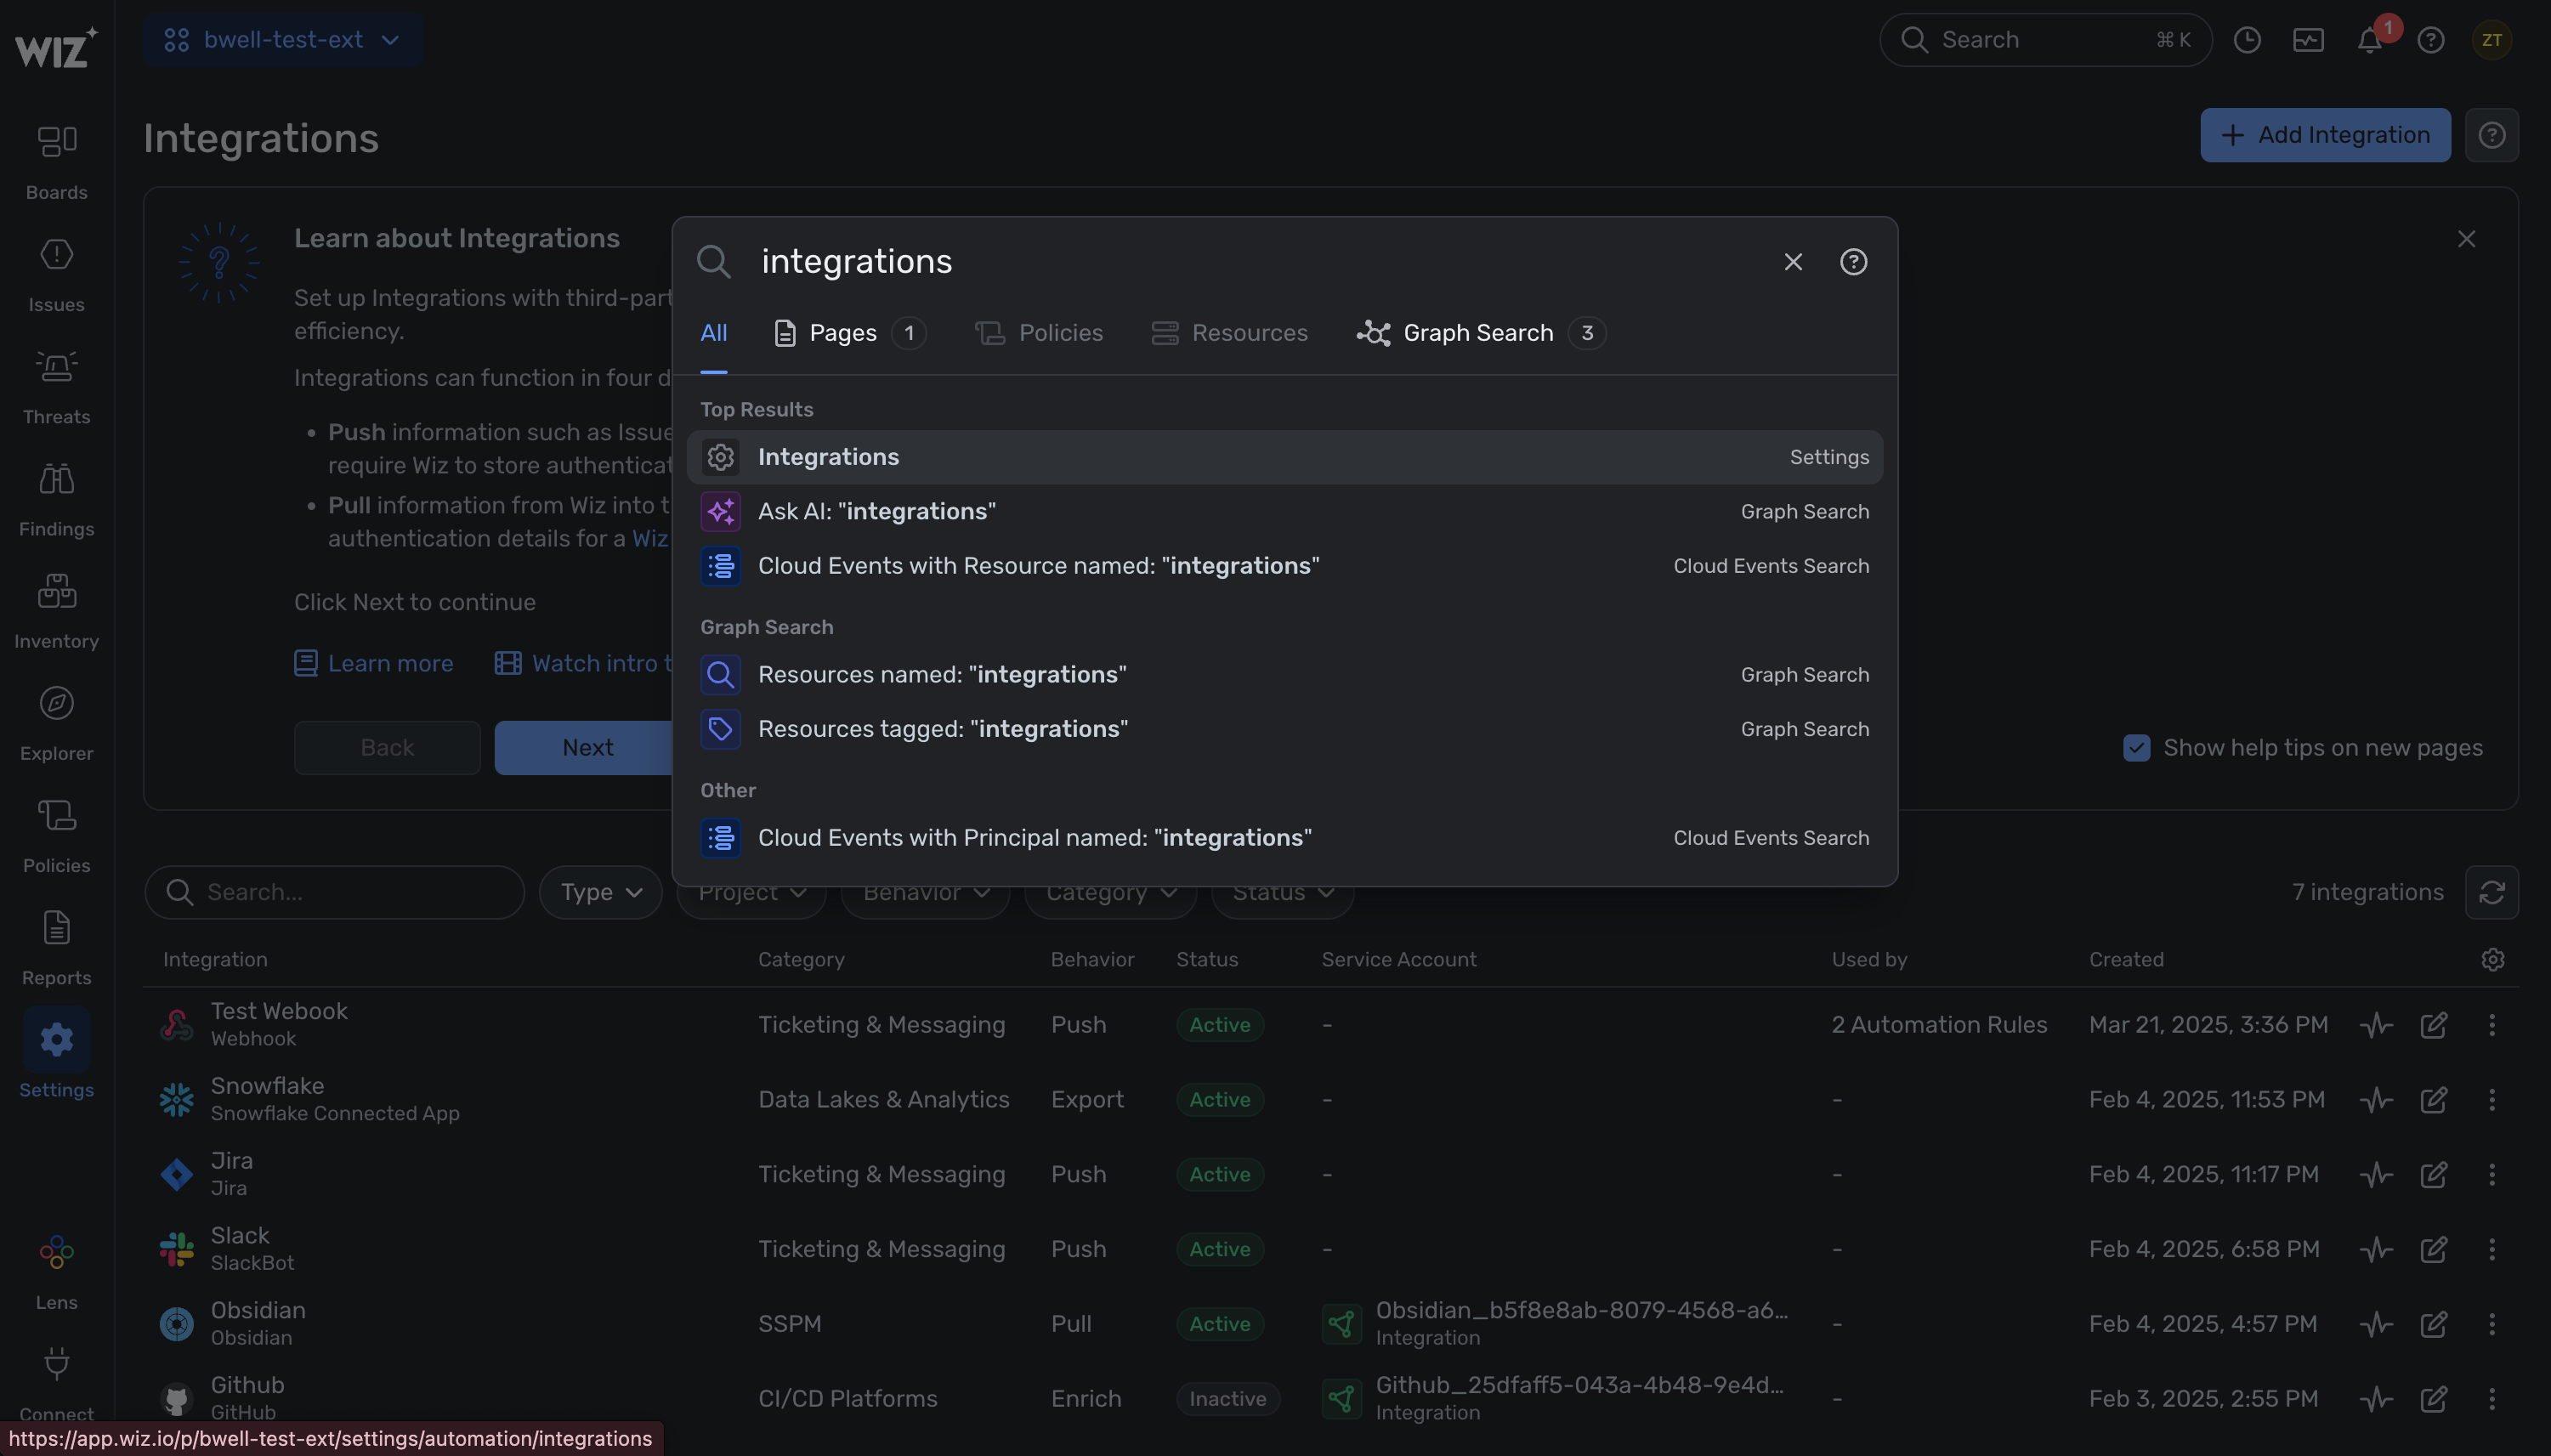Switch to the Resources search tab
Image resolution: width=2551 pixels, height=1456 pixels.
coord(1229,333)
